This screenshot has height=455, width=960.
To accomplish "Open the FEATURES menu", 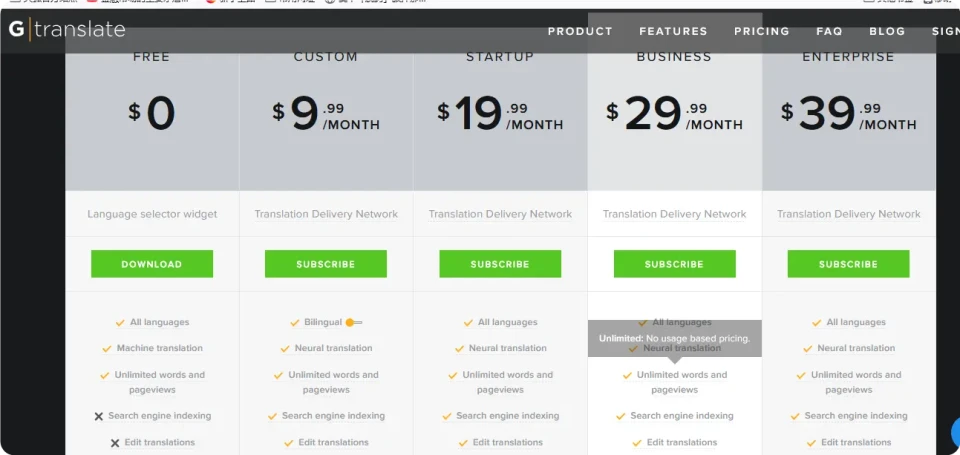I will 673,31.
